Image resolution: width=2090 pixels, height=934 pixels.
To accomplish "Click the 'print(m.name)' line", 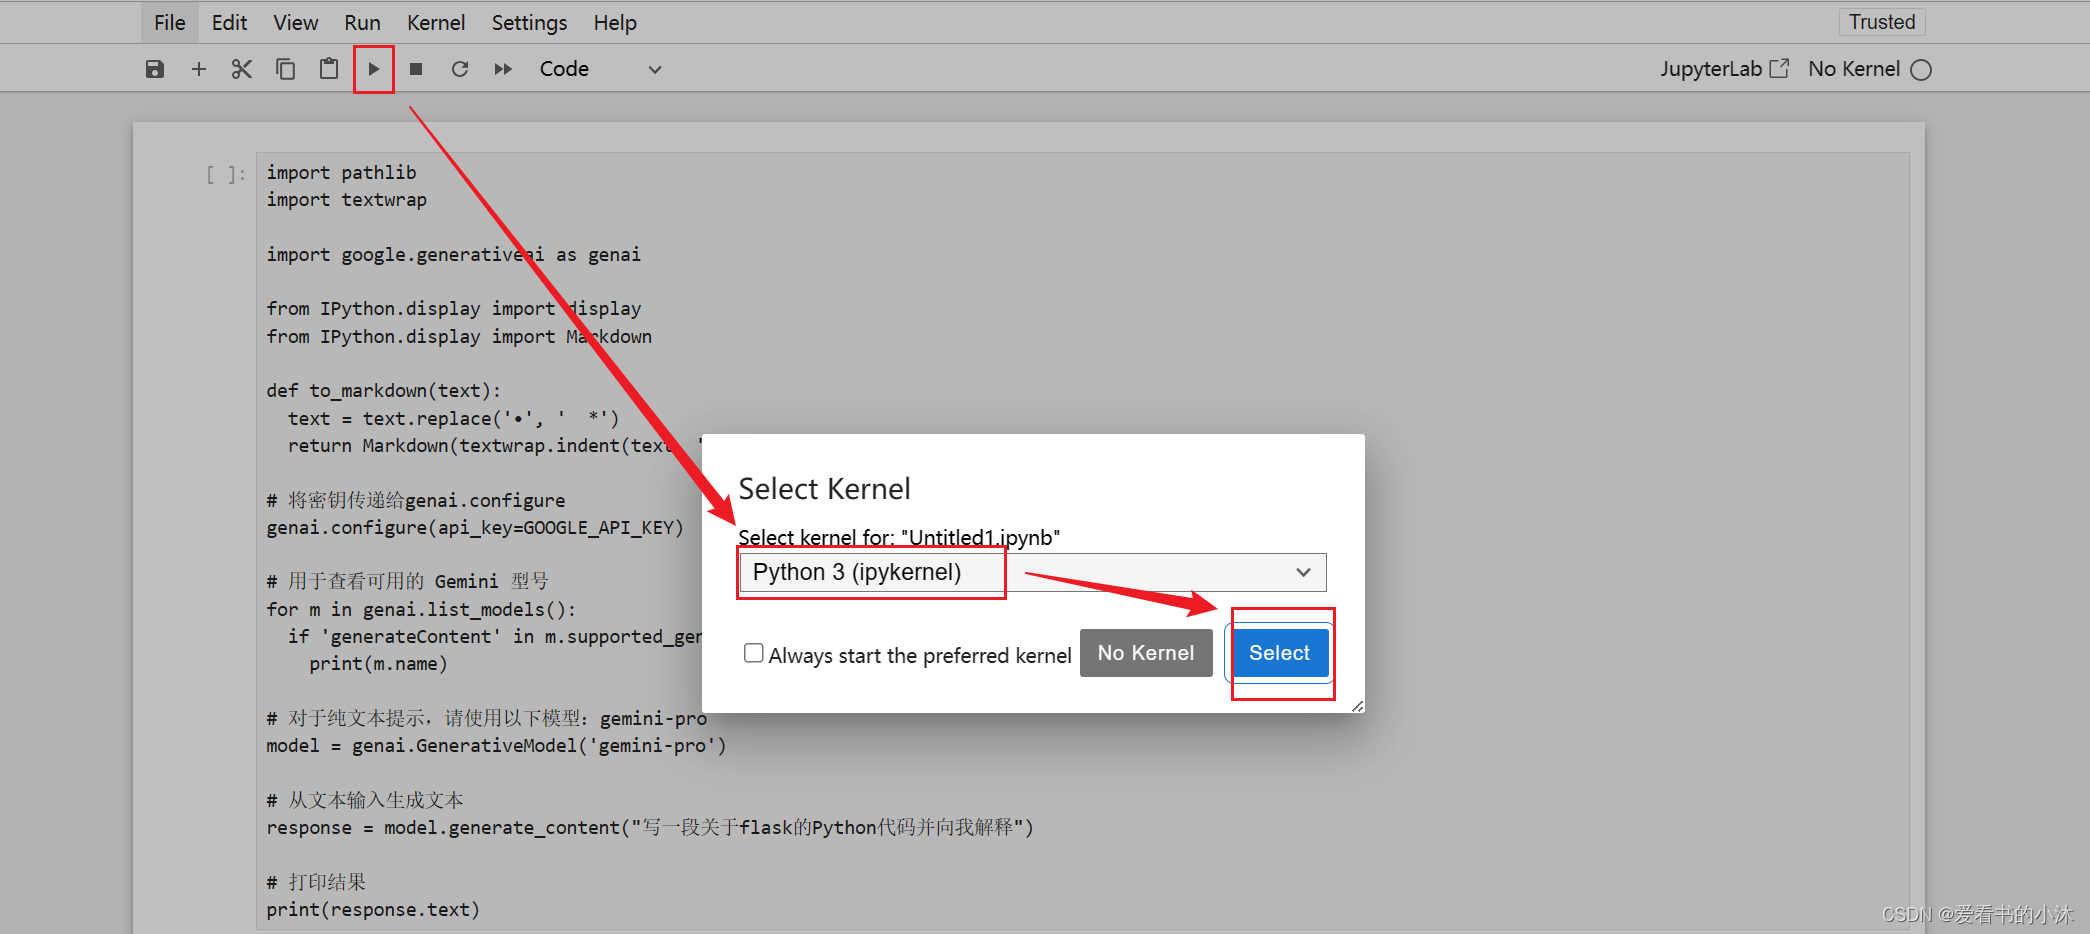I will pos(378,664).
